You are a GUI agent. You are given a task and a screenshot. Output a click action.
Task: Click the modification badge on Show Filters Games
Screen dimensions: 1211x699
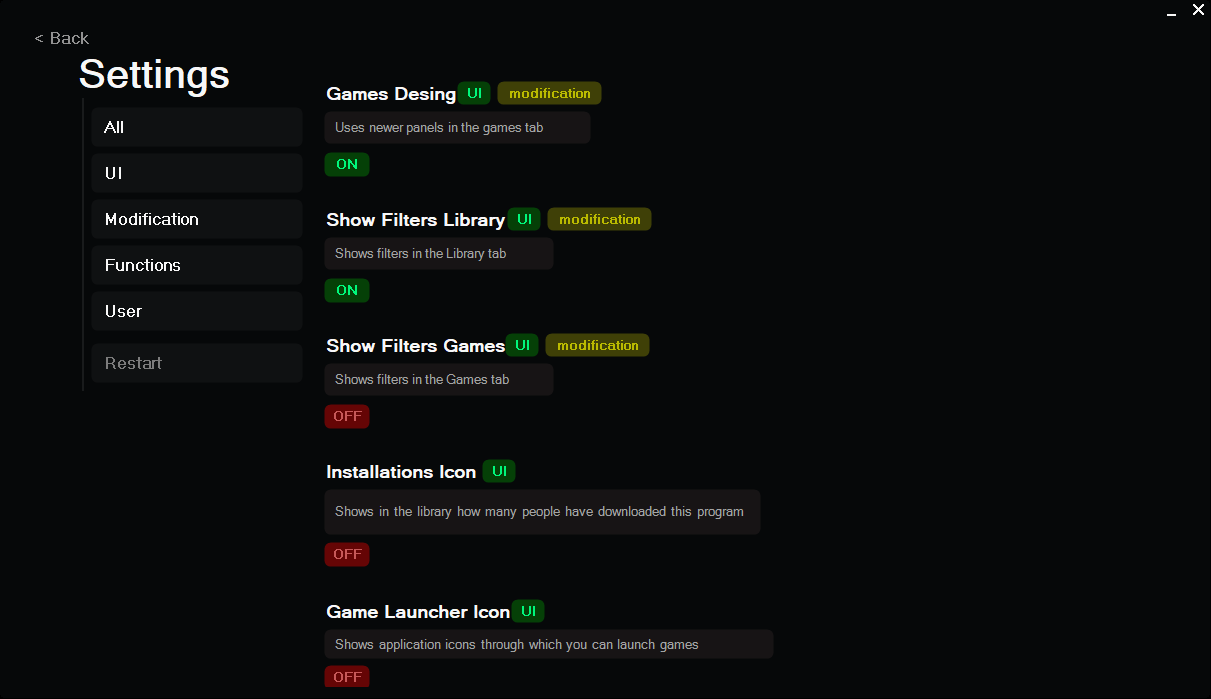point(597,344)
